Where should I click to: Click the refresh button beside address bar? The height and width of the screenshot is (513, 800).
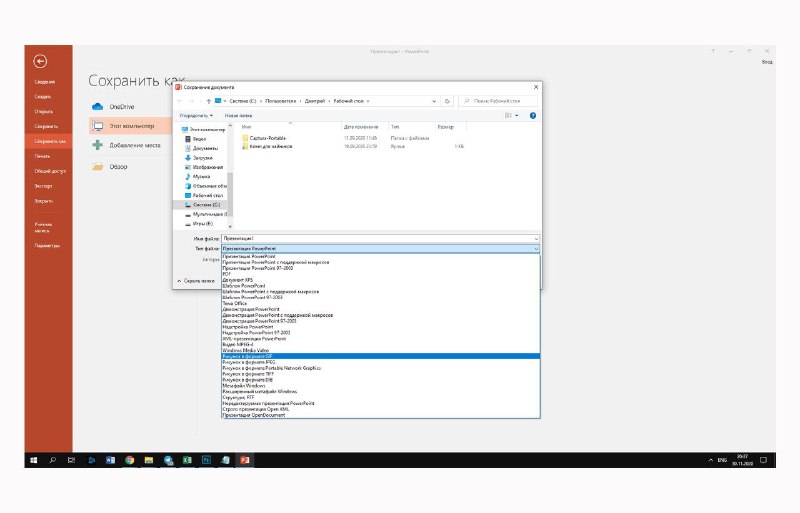[447, 101]
